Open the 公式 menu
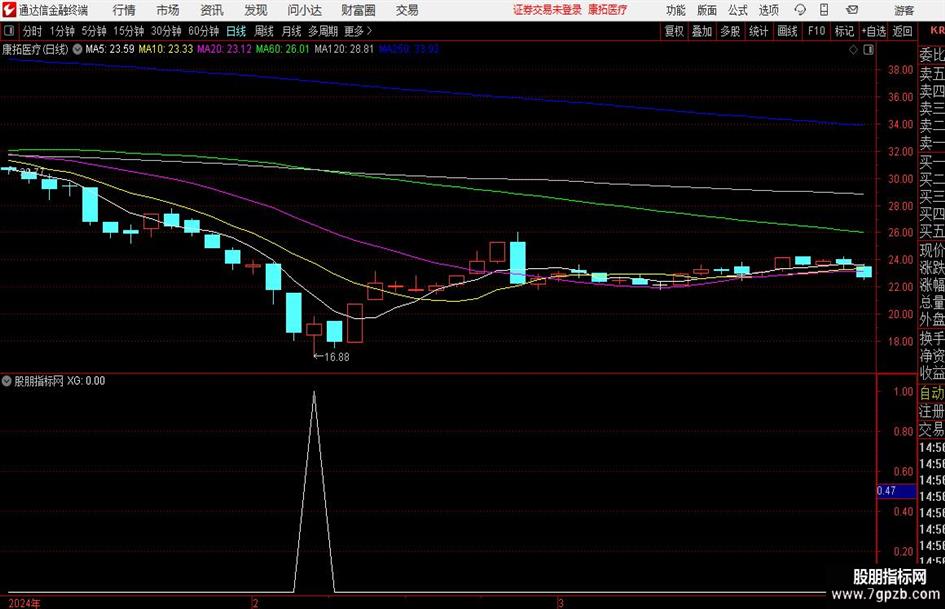This screenshot has height=609, width=945. coord(738,10)
